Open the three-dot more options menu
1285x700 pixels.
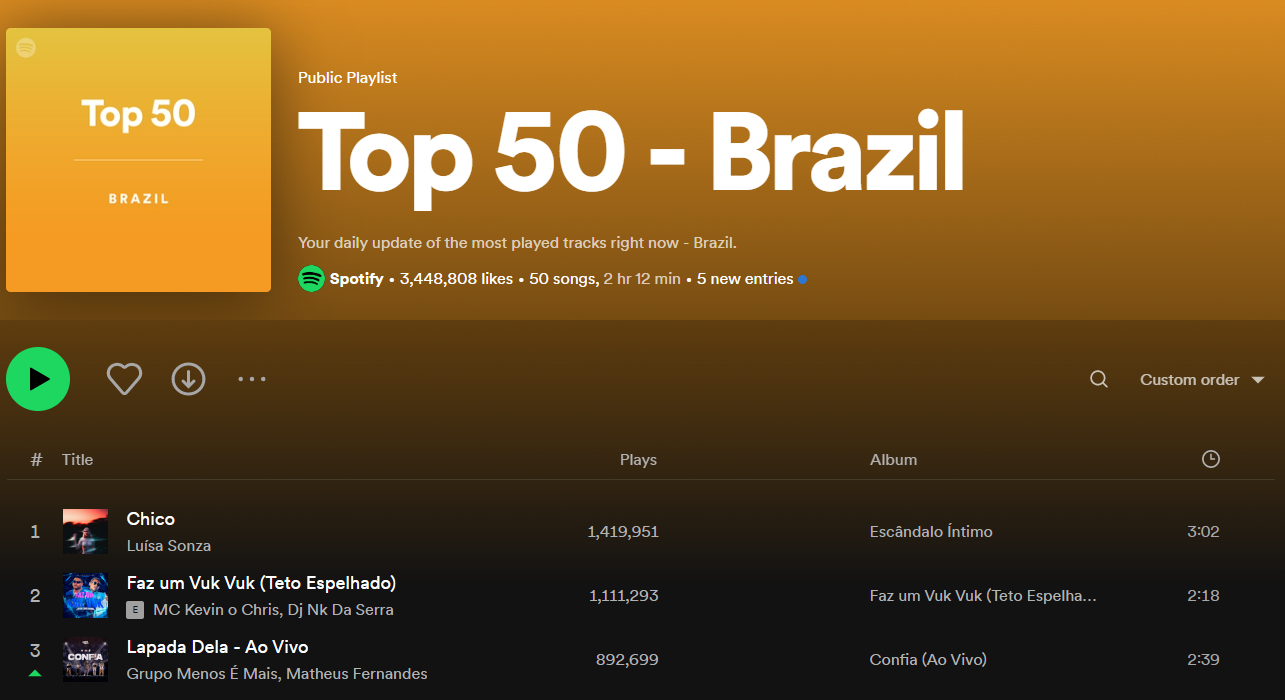click(252, 379)
